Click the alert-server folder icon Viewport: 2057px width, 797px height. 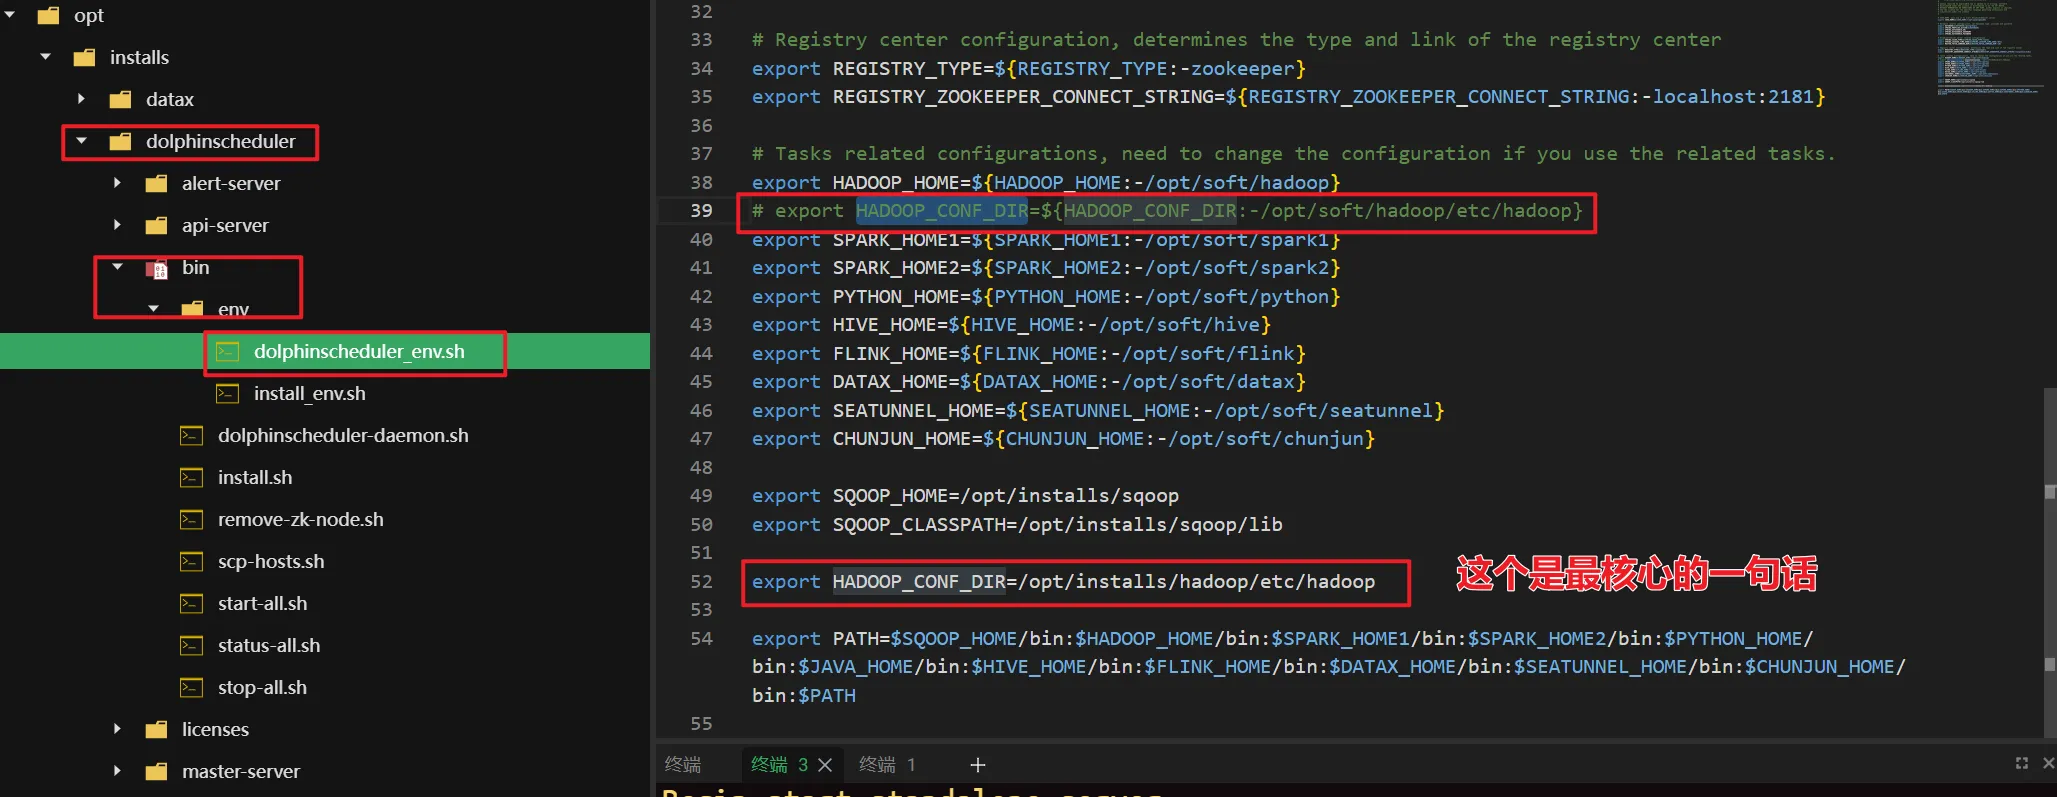156,183
